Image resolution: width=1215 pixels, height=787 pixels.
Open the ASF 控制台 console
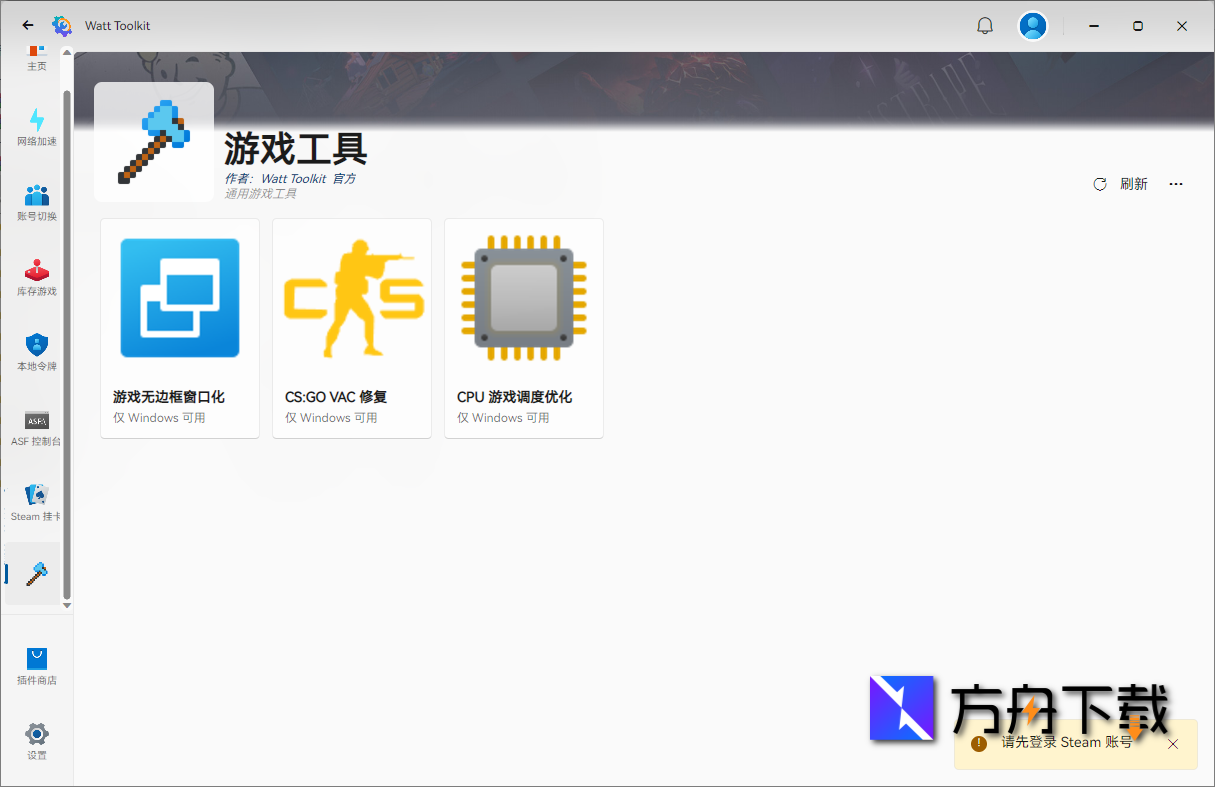pyautogui.click(x=37, y=427)
